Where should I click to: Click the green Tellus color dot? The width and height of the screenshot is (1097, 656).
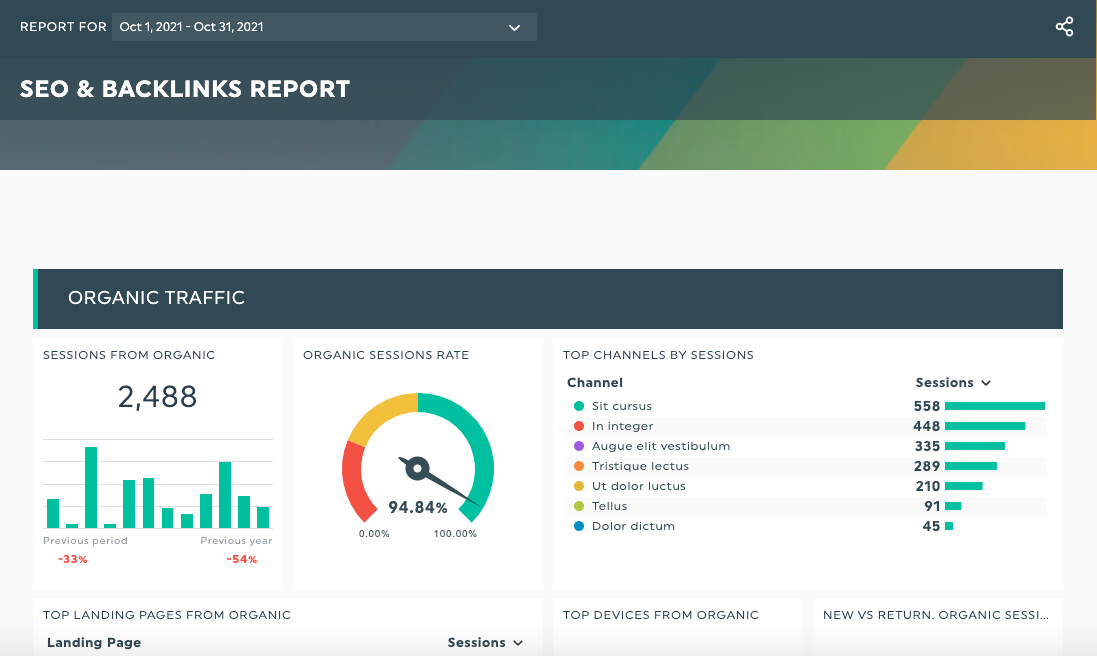click(579, 506)
